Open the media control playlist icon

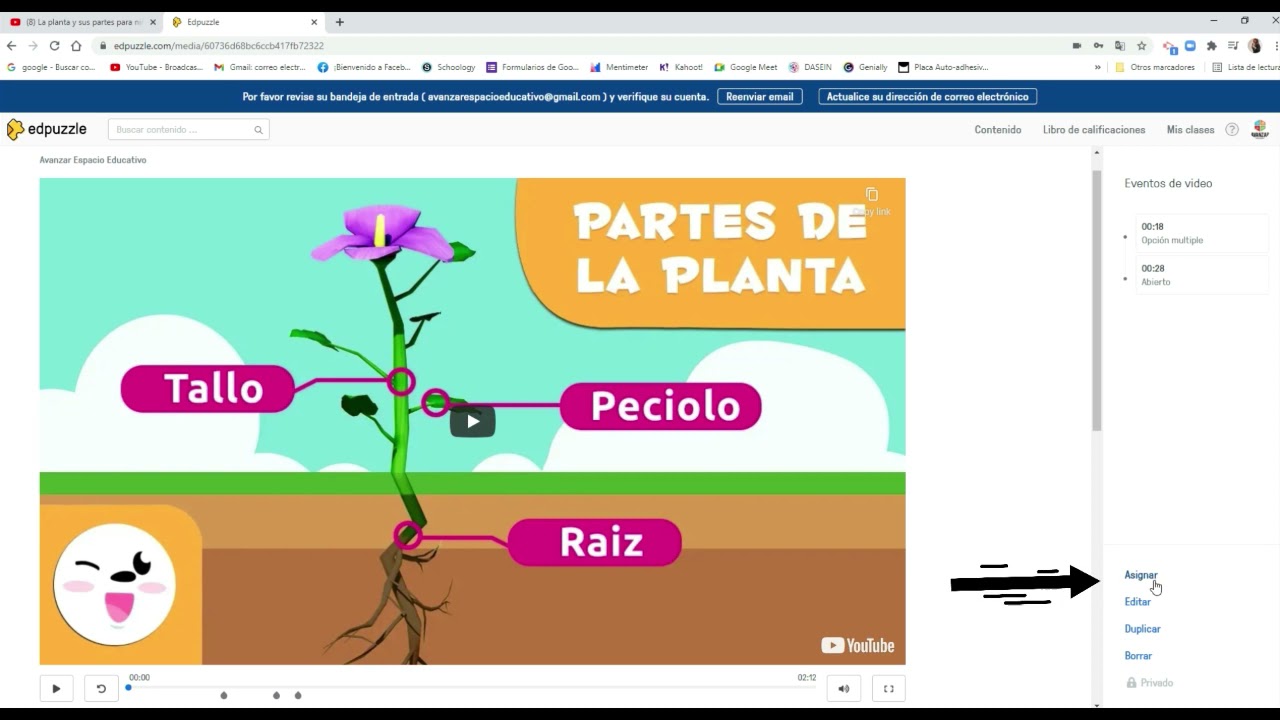[1233, 45]
